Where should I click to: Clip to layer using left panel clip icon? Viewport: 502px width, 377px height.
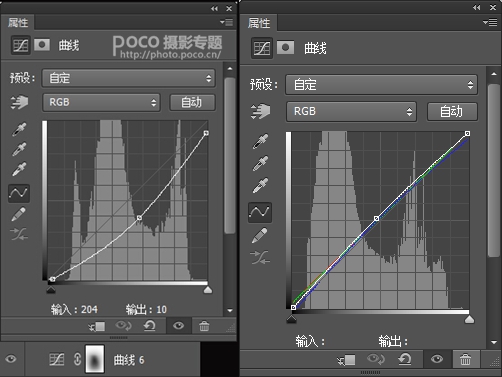pos(97,326)
